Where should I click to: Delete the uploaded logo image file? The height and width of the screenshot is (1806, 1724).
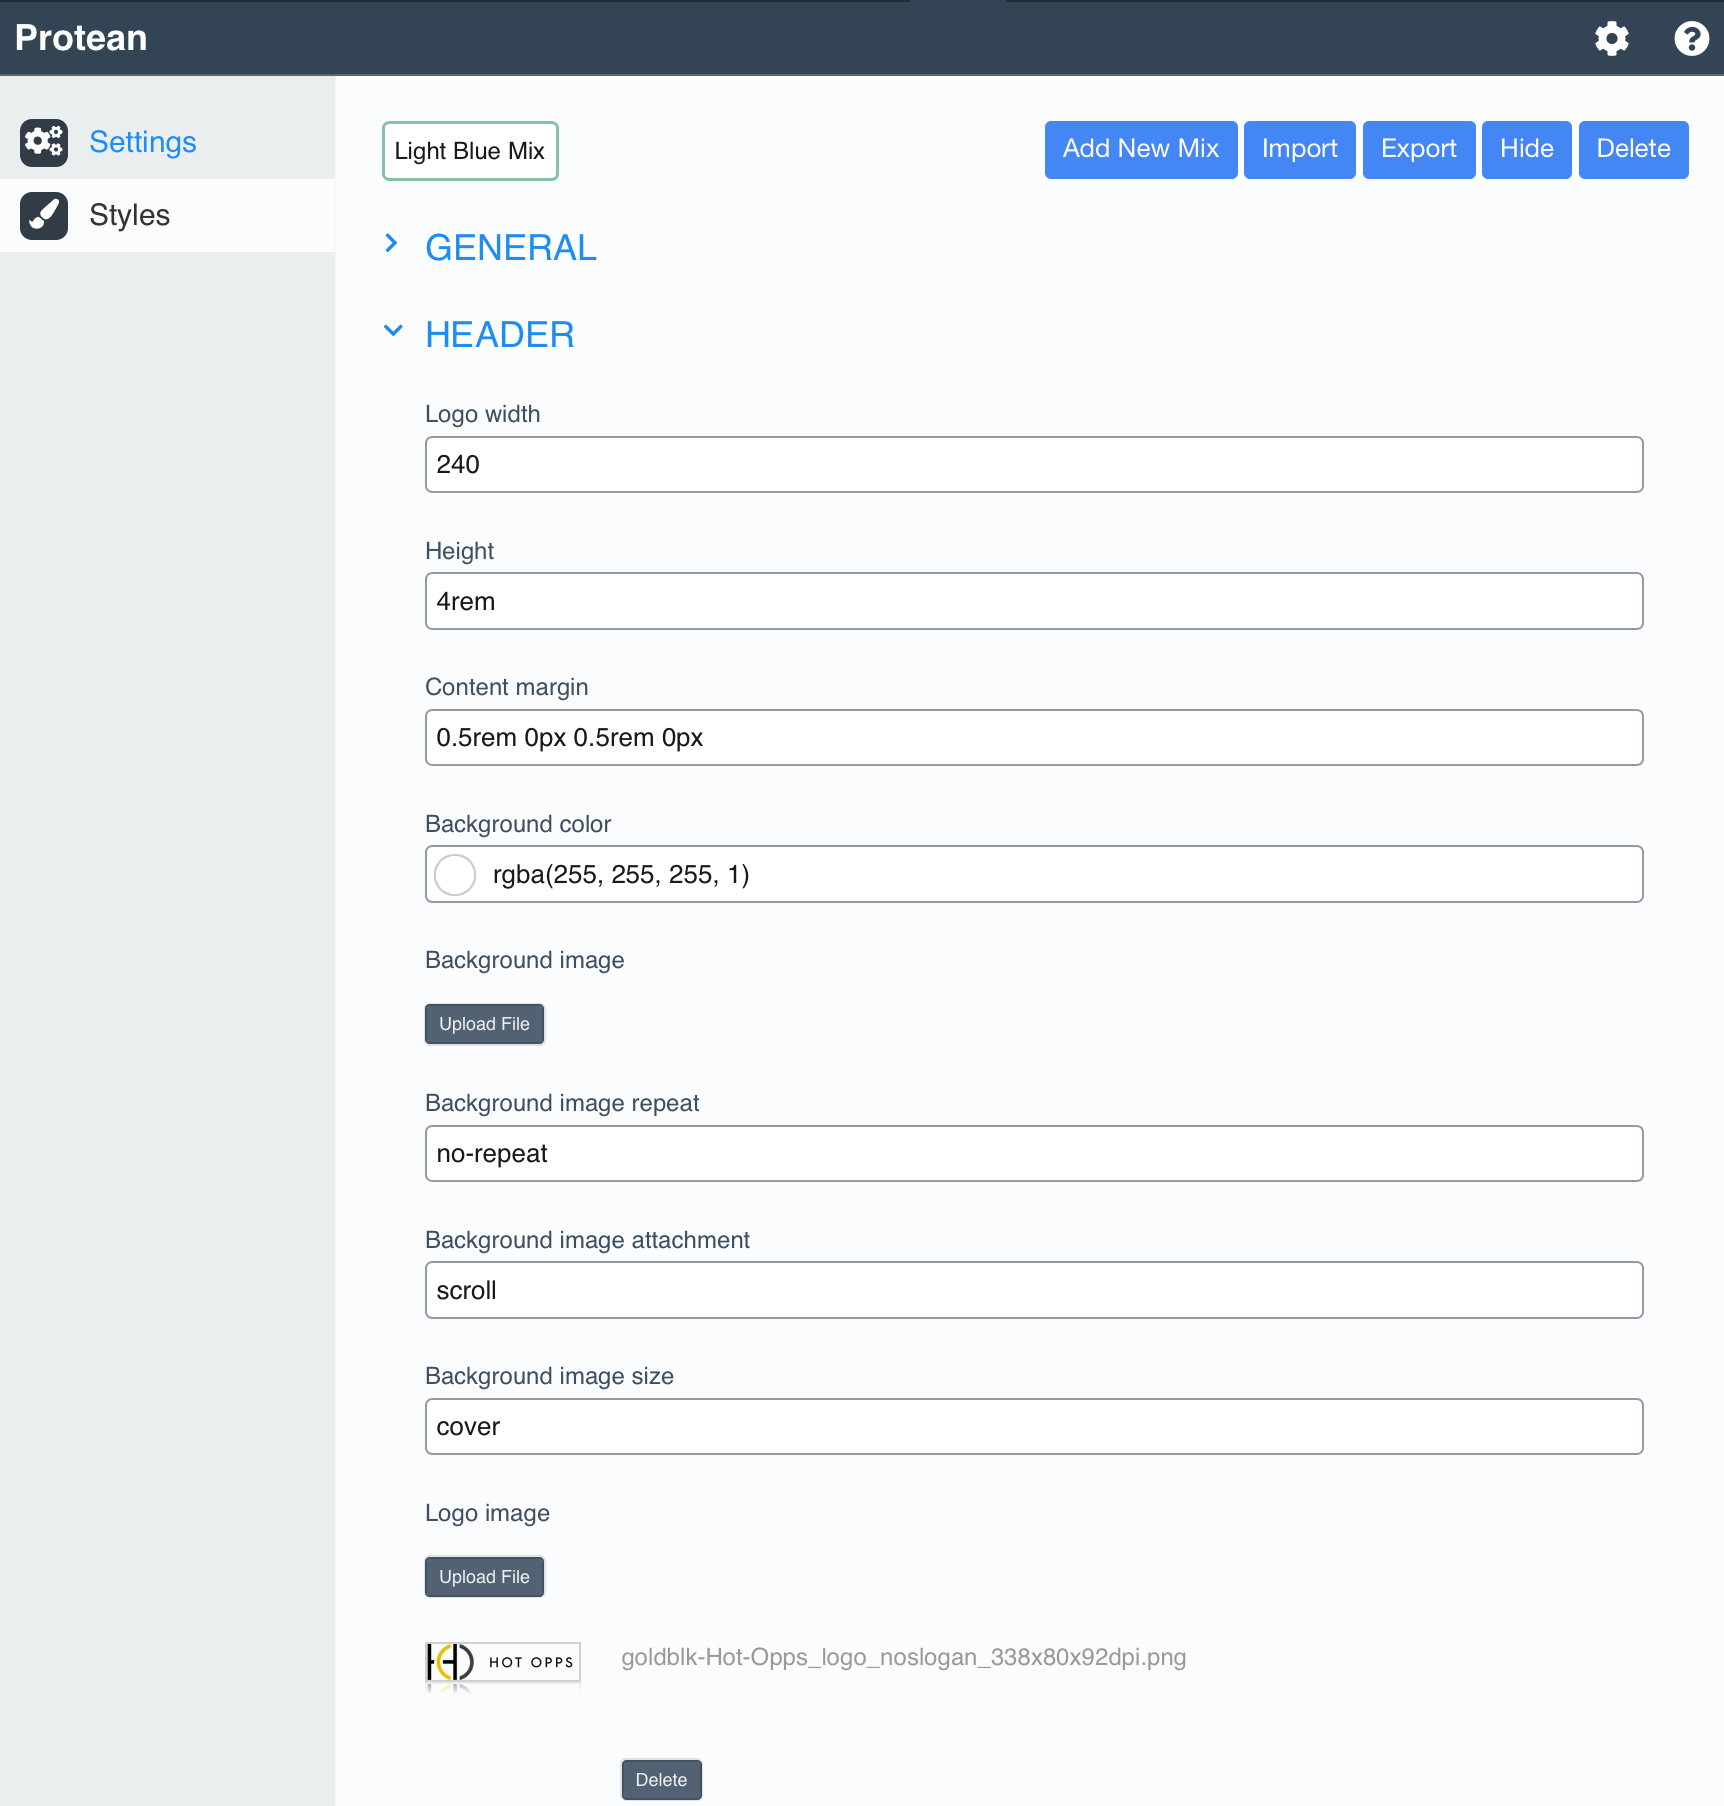tap(661, 1780)
